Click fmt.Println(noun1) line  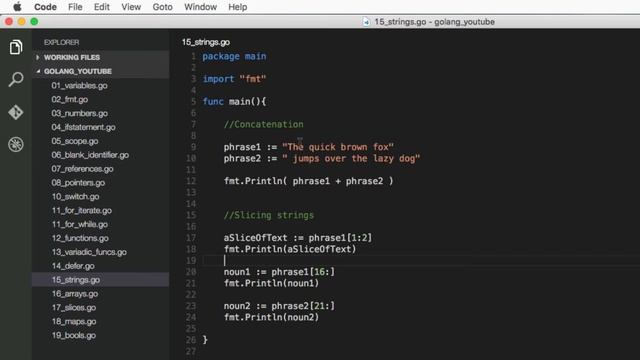tap(271, 283)
